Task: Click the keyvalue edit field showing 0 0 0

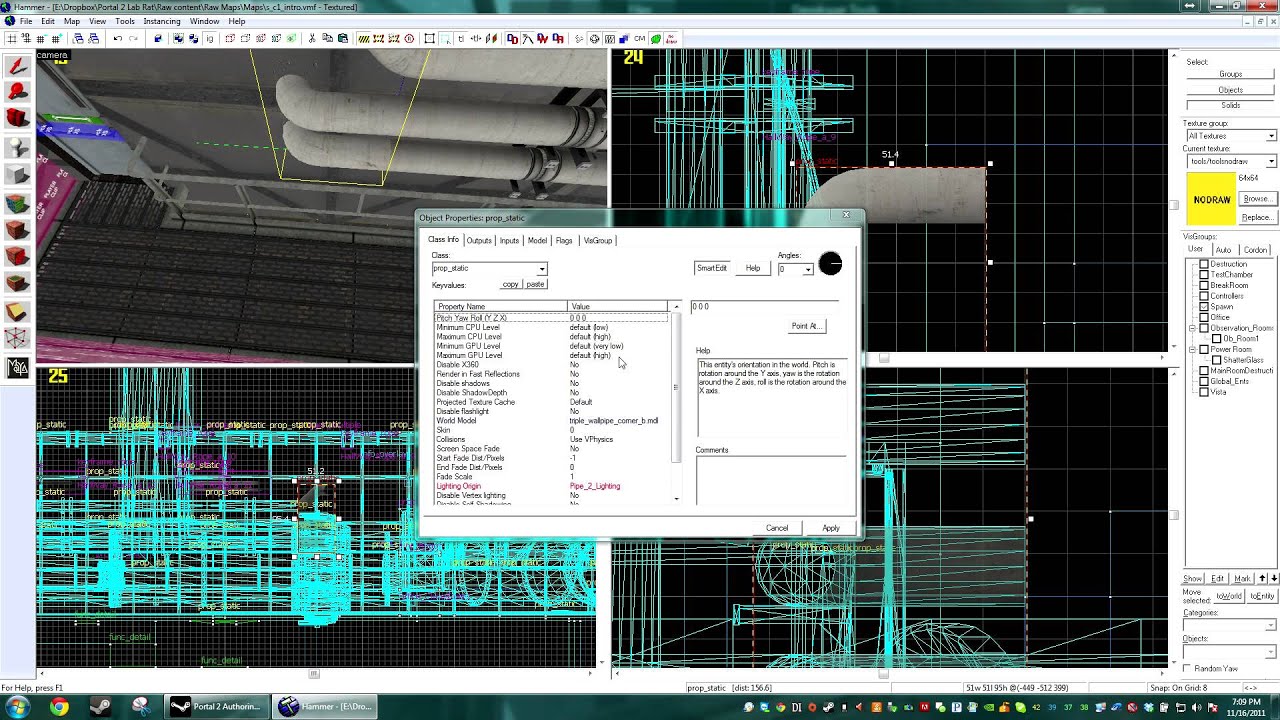Action: click(765, 307)
